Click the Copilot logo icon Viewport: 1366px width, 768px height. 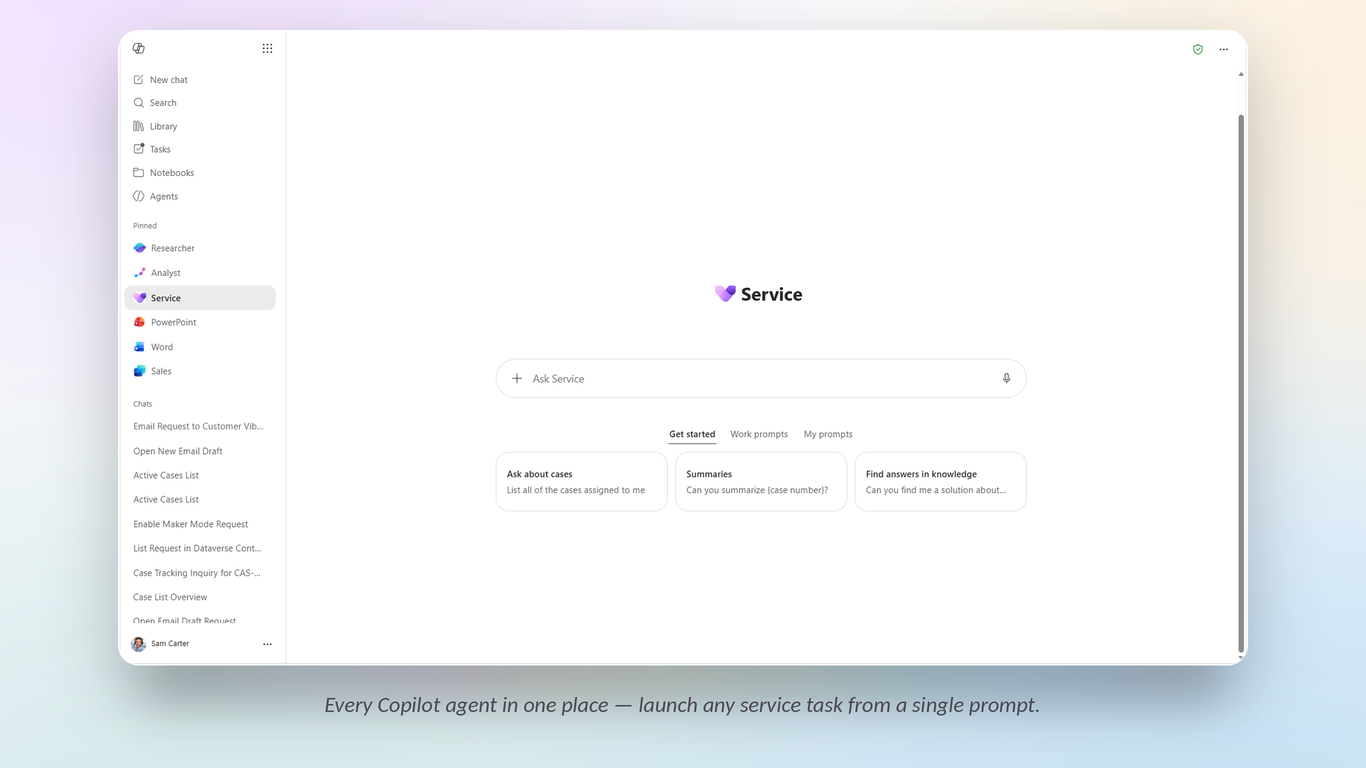[x=139, y=48]
